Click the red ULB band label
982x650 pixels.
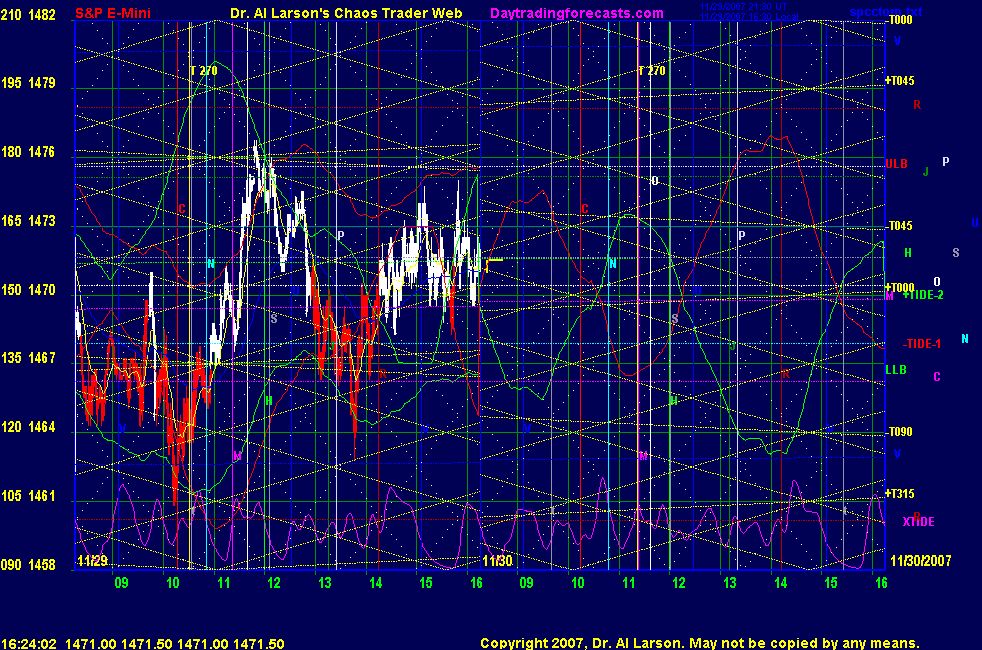pos(896,163)
